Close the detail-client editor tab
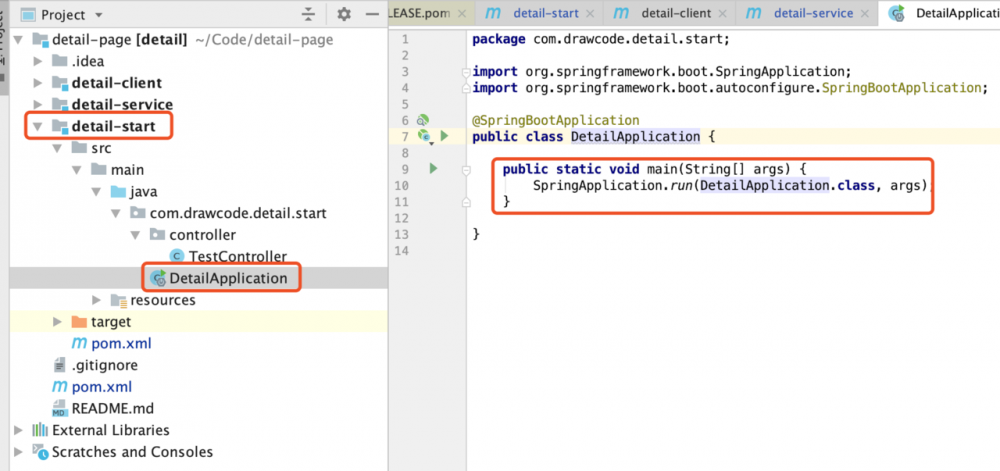 (x=722, y=13)
